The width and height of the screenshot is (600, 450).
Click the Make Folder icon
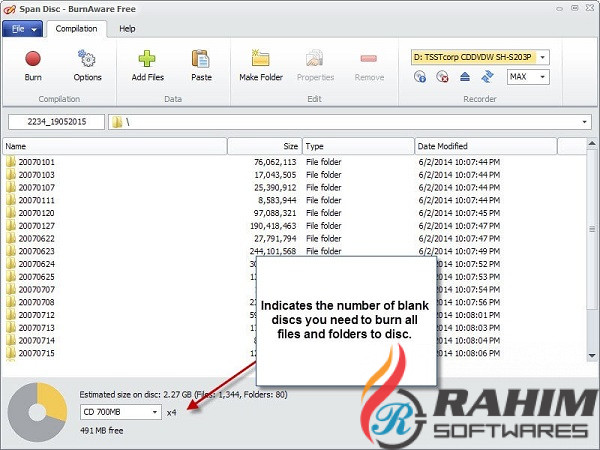pyautogui.click(x=261, y=58)
